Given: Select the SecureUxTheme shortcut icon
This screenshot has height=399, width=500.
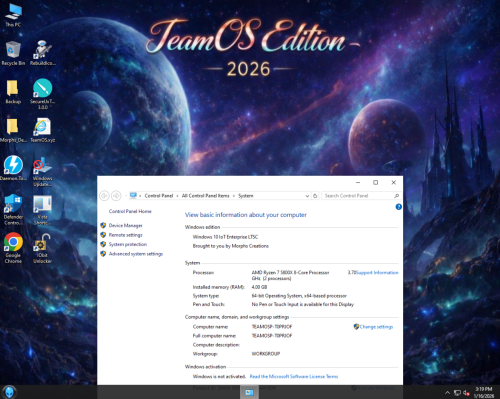Looking at the screenshot, I should pos(43,94).
